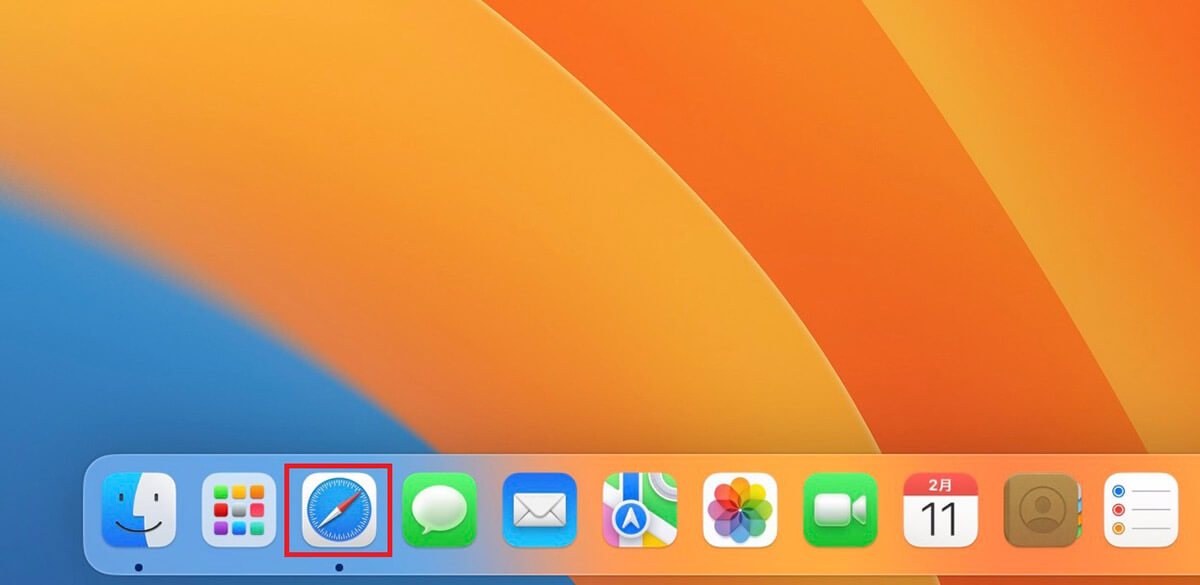This screenshot has height=585, width=1200.
Task: Start FaceTime from the Dock
Action: 840,510
